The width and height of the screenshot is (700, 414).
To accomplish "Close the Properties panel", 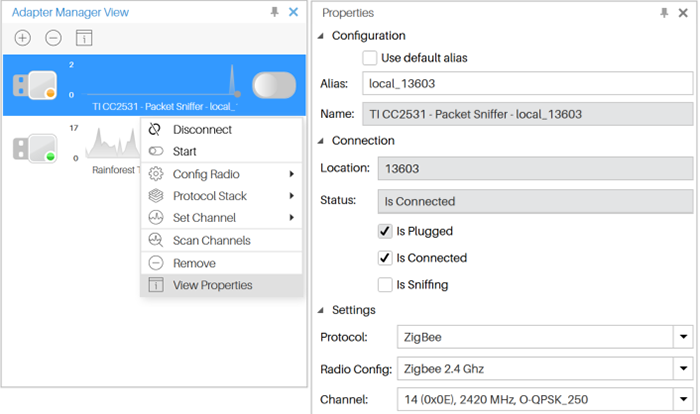I will (x=683, y=13).
